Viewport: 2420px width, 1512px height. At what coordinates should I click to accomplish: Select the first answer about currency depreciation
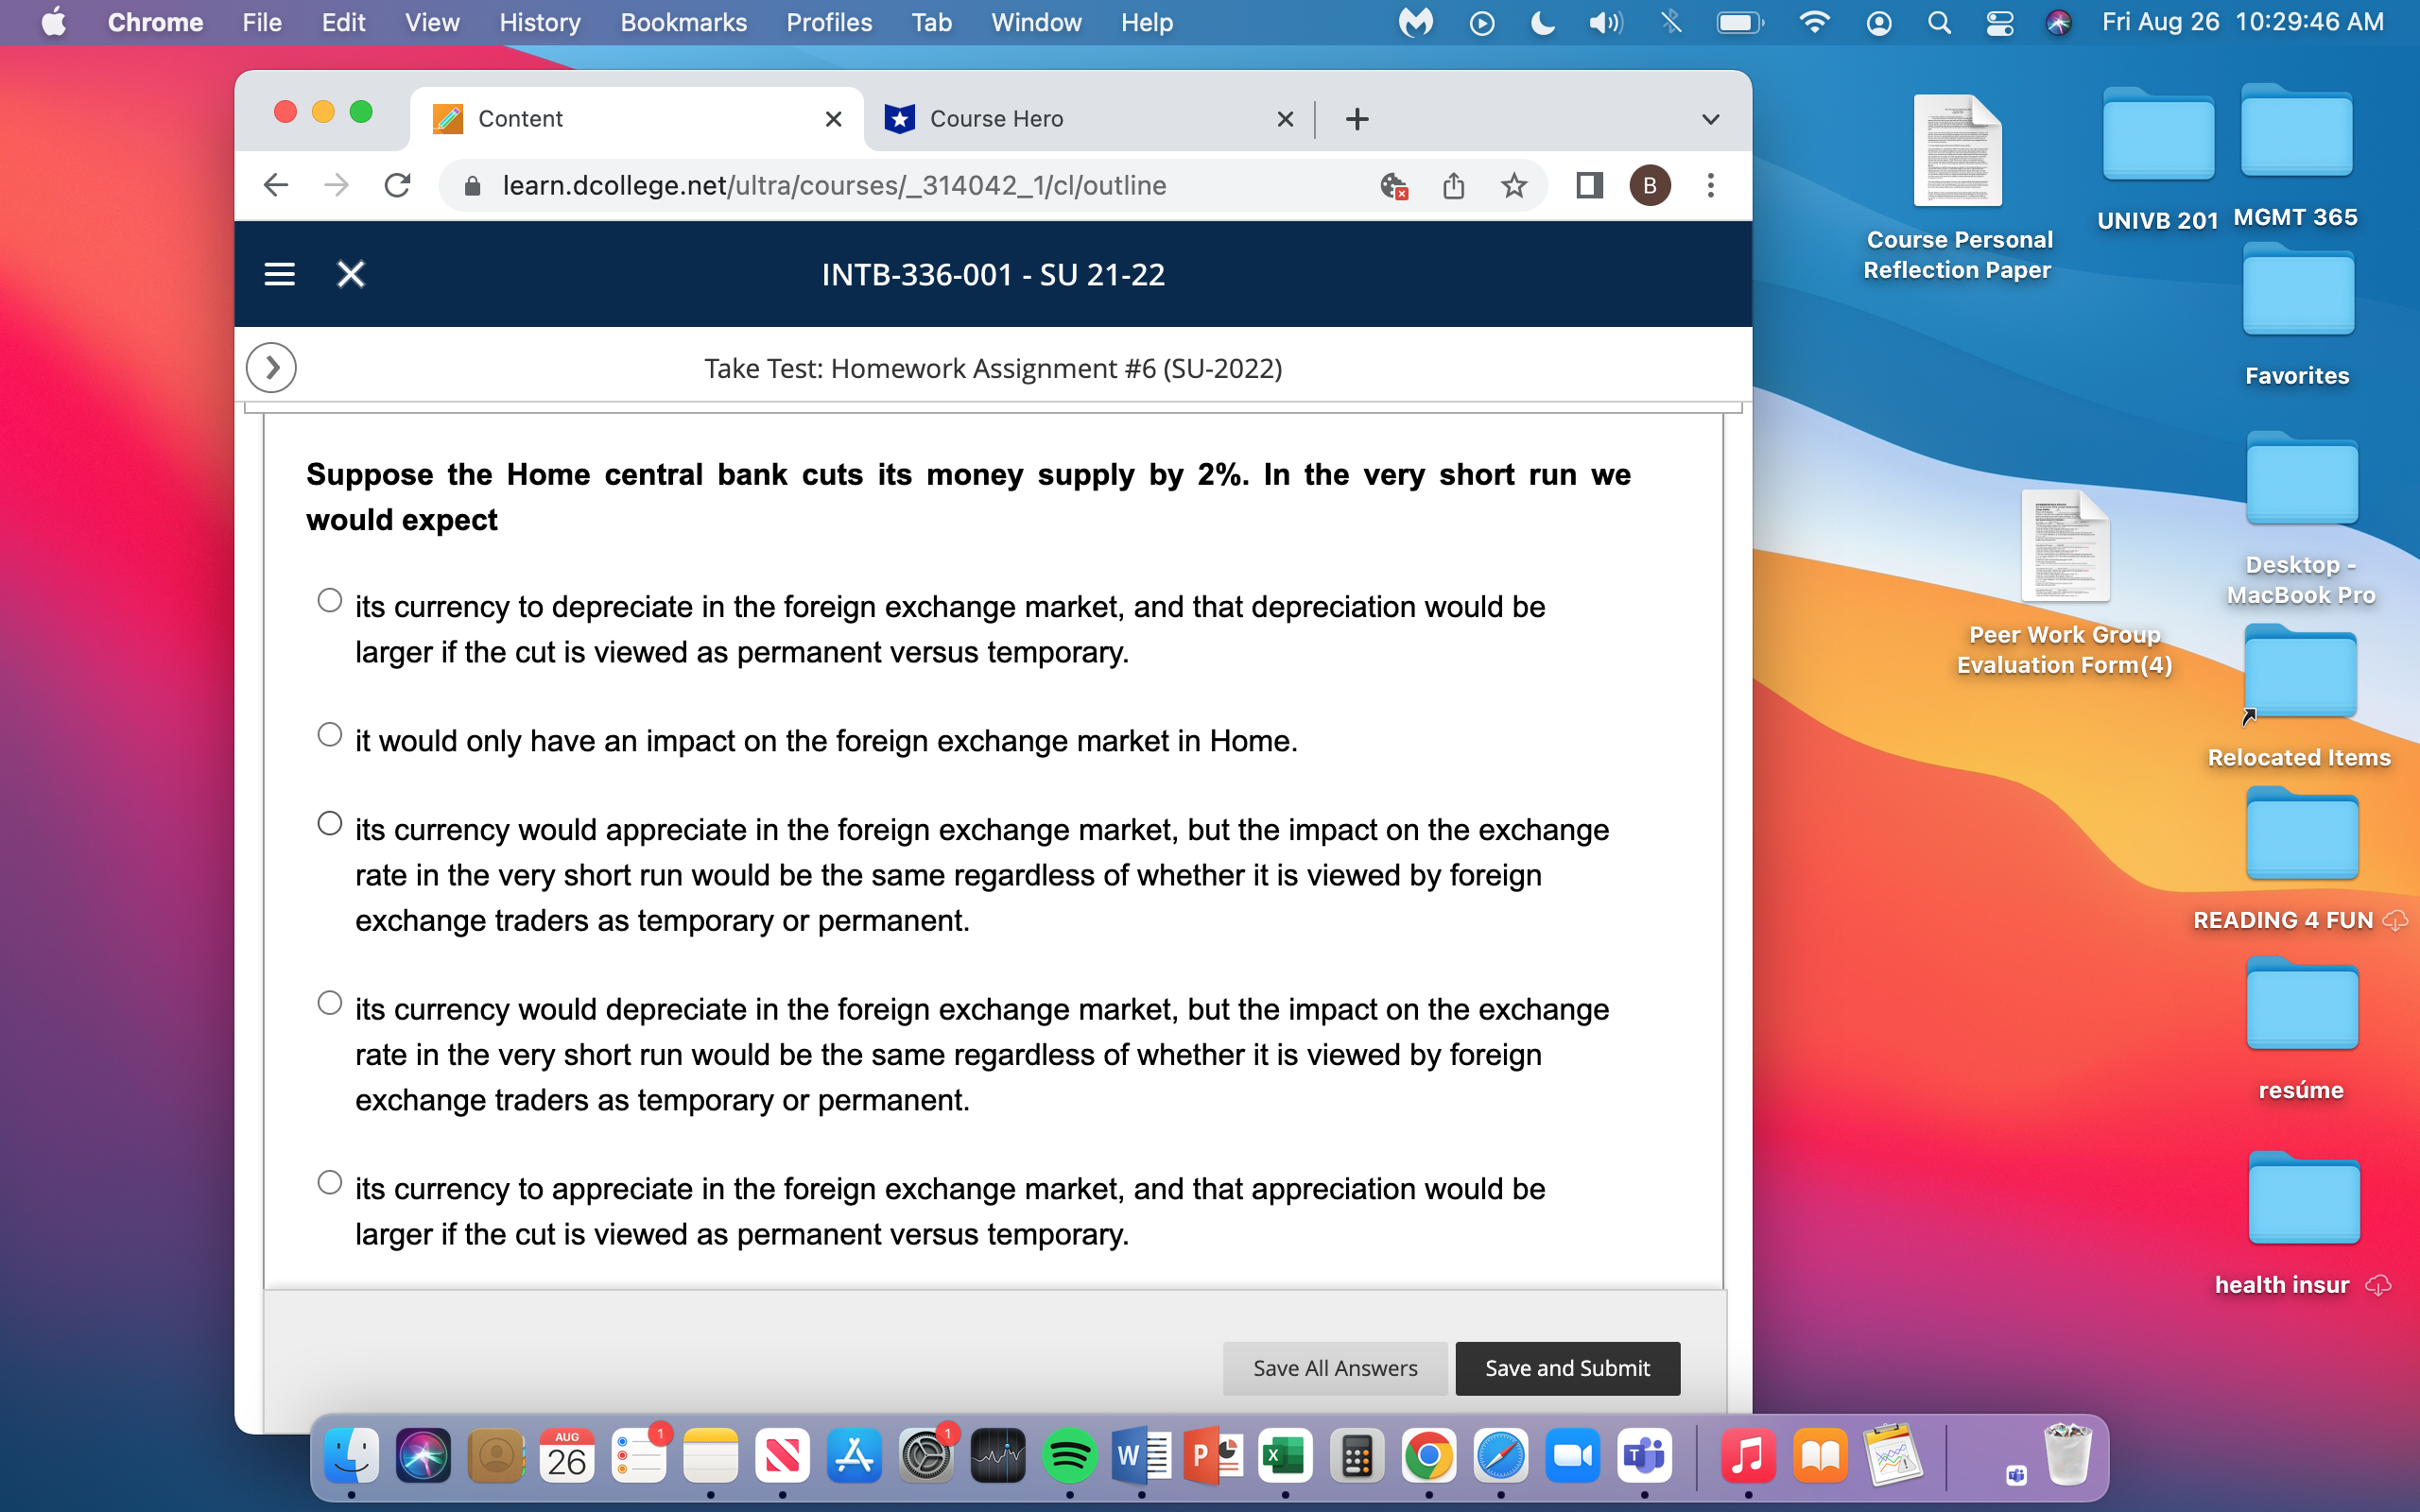coord(329,599)
